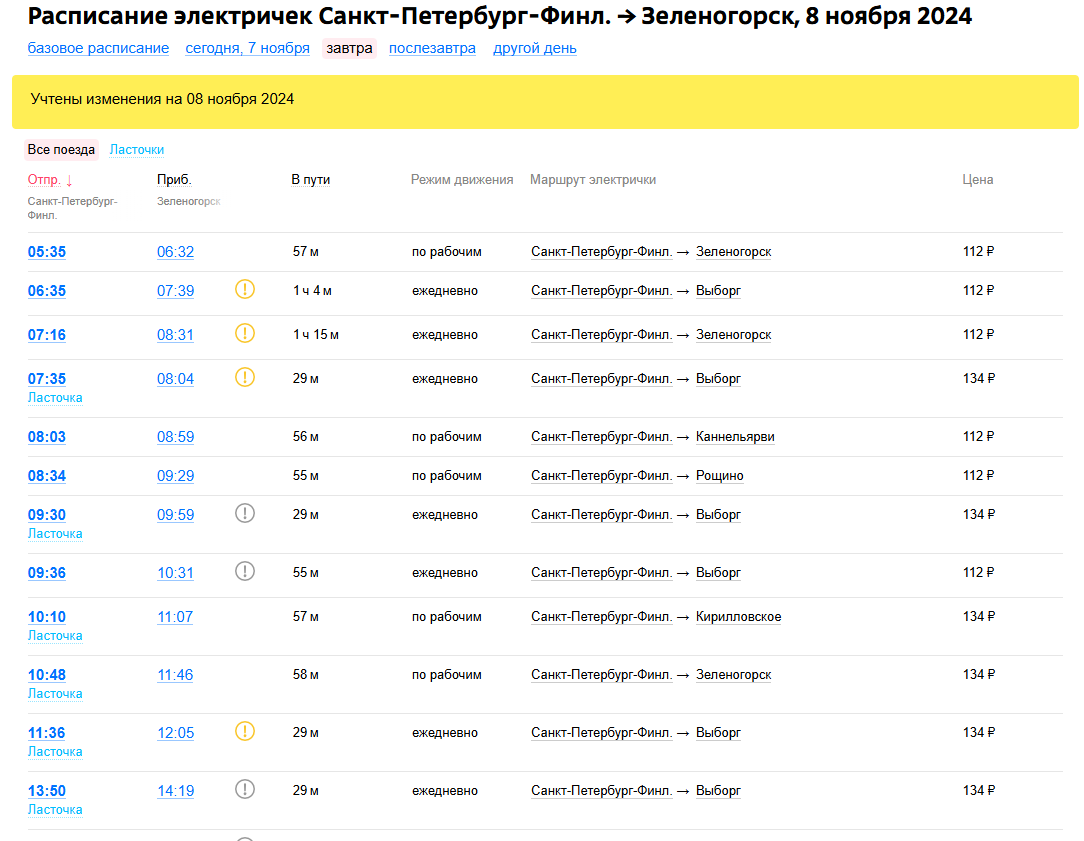Open Санкт-Петербург-Финл. origin in 05:35 row
Screen dimensions: 1084x841
(601, 252)
